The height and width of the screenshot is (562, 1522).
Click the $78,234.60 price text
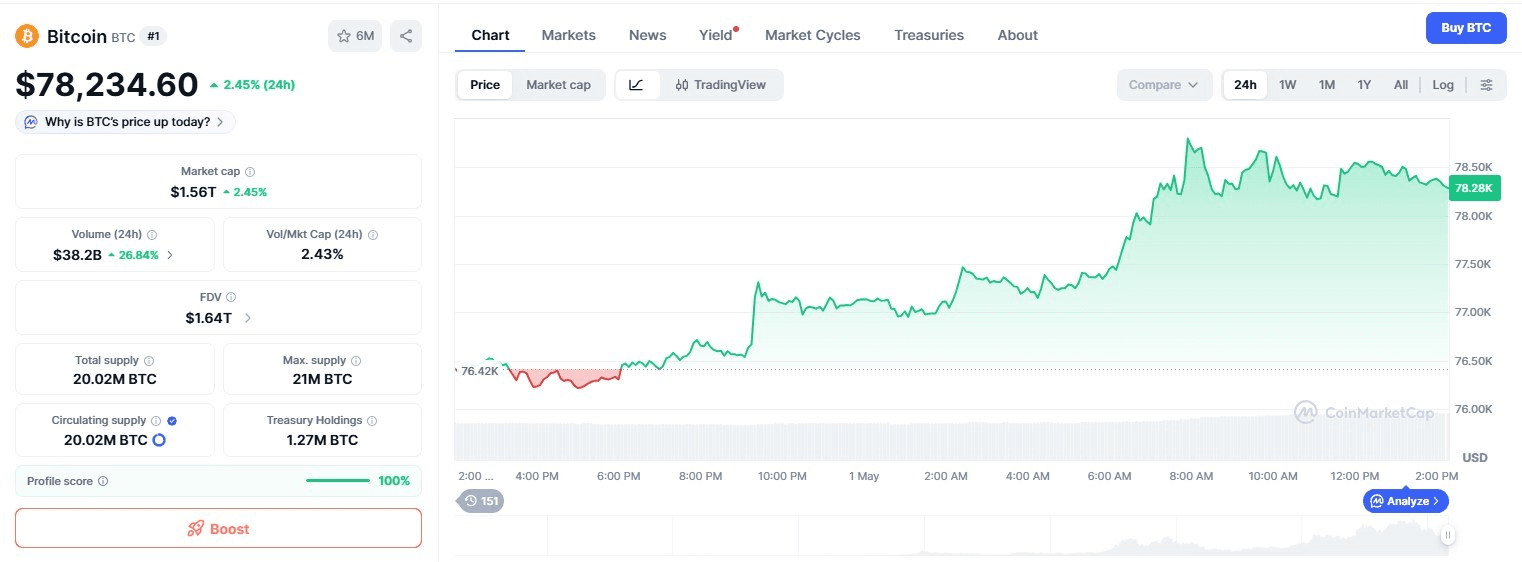107,85
